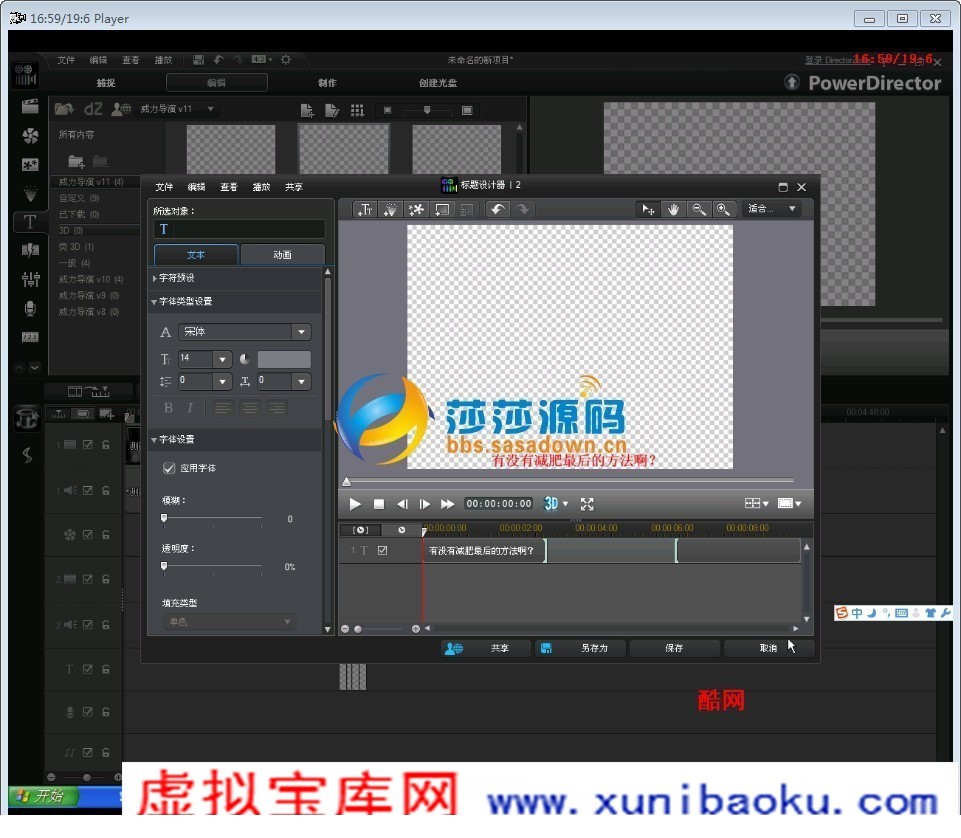Apply bold formatting to the text
Viewport: 961px width, 838px height.
168,408
